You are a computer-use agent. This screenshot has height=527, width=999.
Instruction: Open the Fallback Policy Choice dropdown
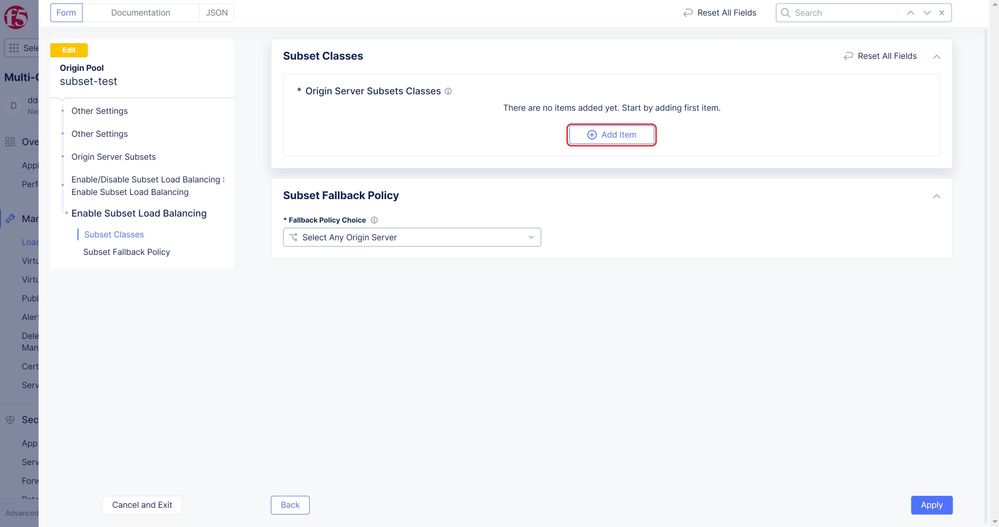(412, 237)
